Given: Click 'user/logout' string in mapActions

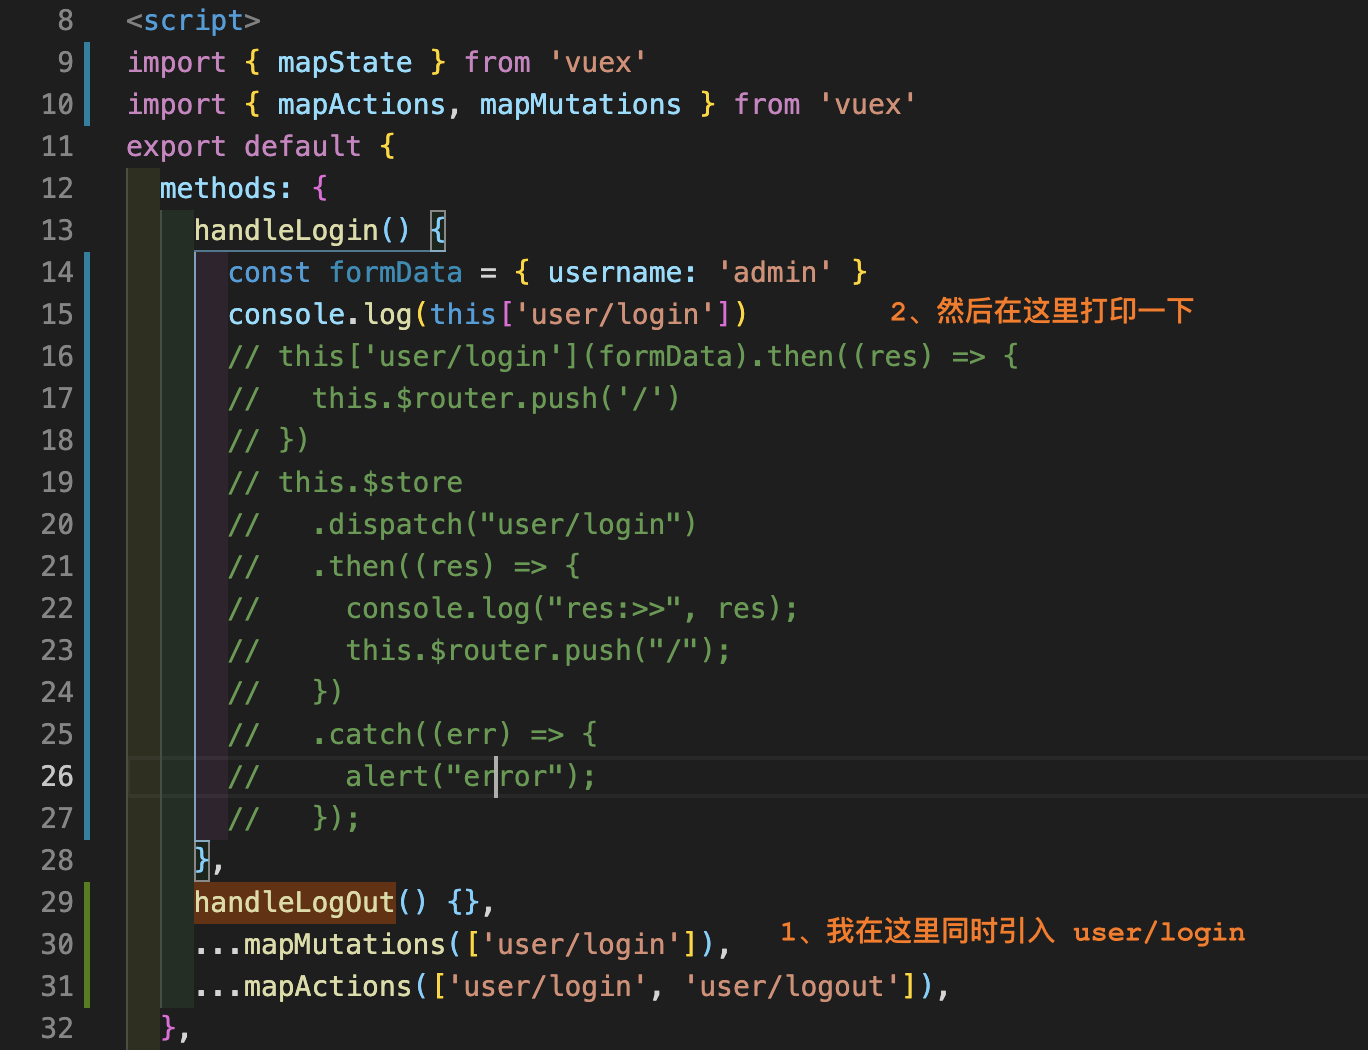Looking at the screenshot, I should [791, 986].
